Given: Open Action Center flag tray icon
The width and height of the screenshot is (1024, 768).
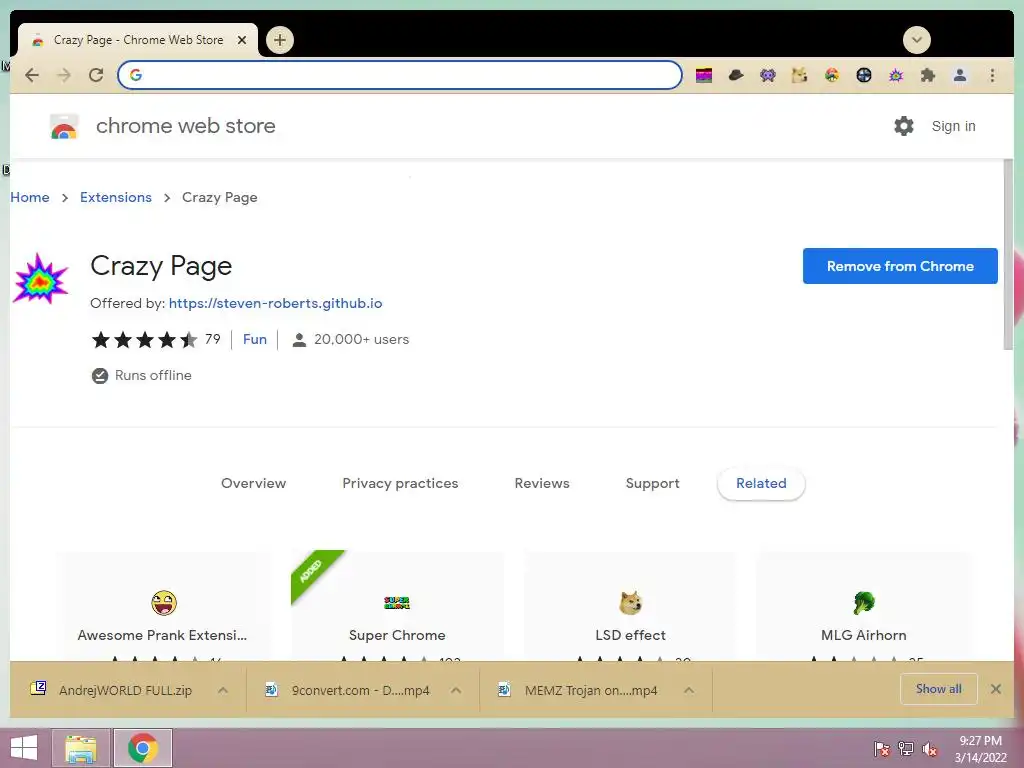Looking at the screenshot, I should (882, 748).
